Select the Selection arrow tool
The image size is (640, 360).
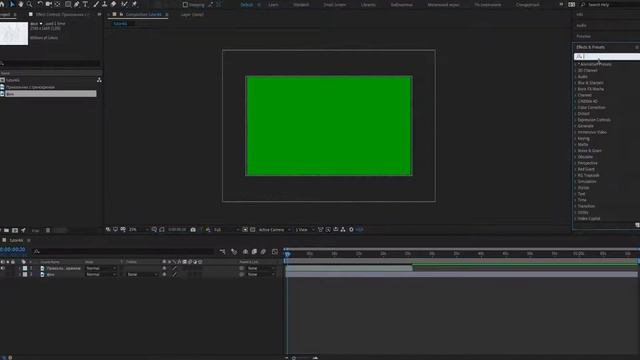pos(12,4)
